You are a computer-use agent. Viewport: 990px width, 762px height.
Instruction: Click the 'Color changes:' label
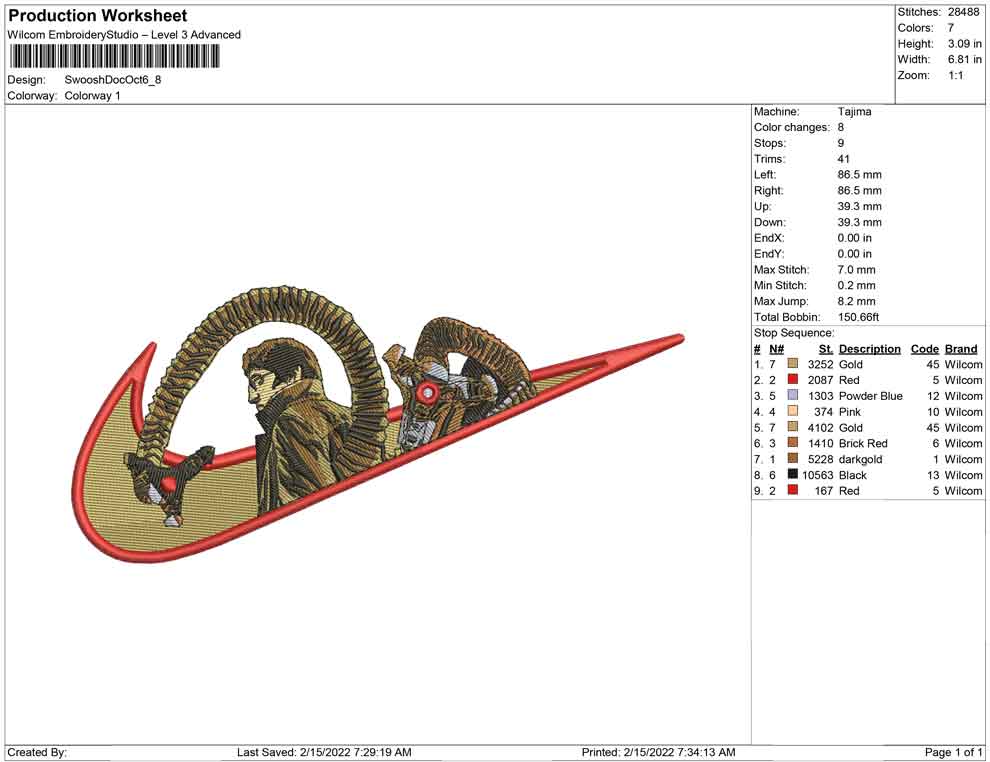pyautogui.click(x=792, y=128)
